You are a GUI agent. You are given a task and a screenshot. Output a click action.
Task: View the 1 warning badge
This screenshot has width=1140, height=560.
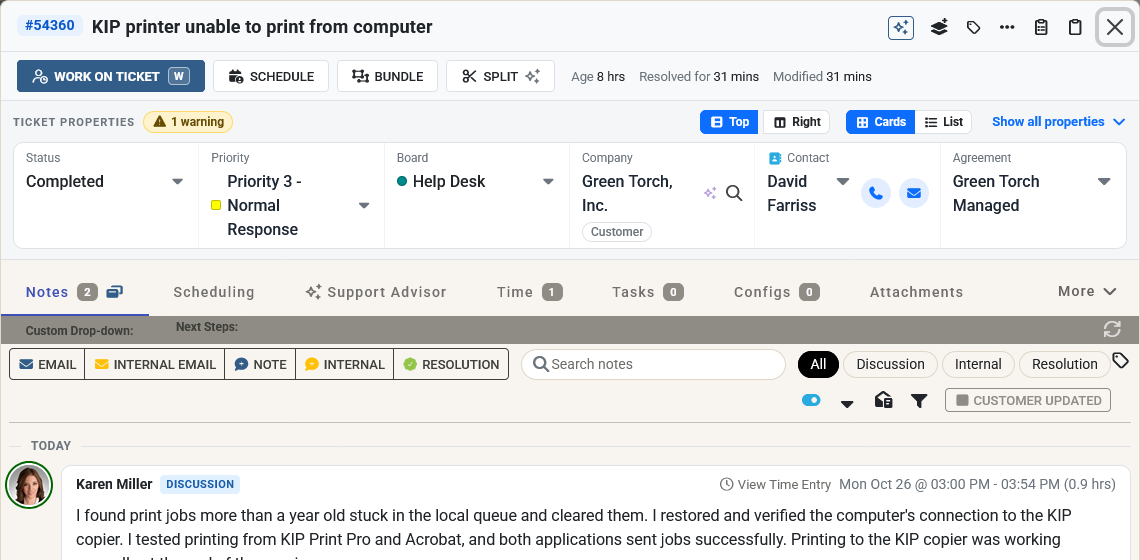(188, 121)
